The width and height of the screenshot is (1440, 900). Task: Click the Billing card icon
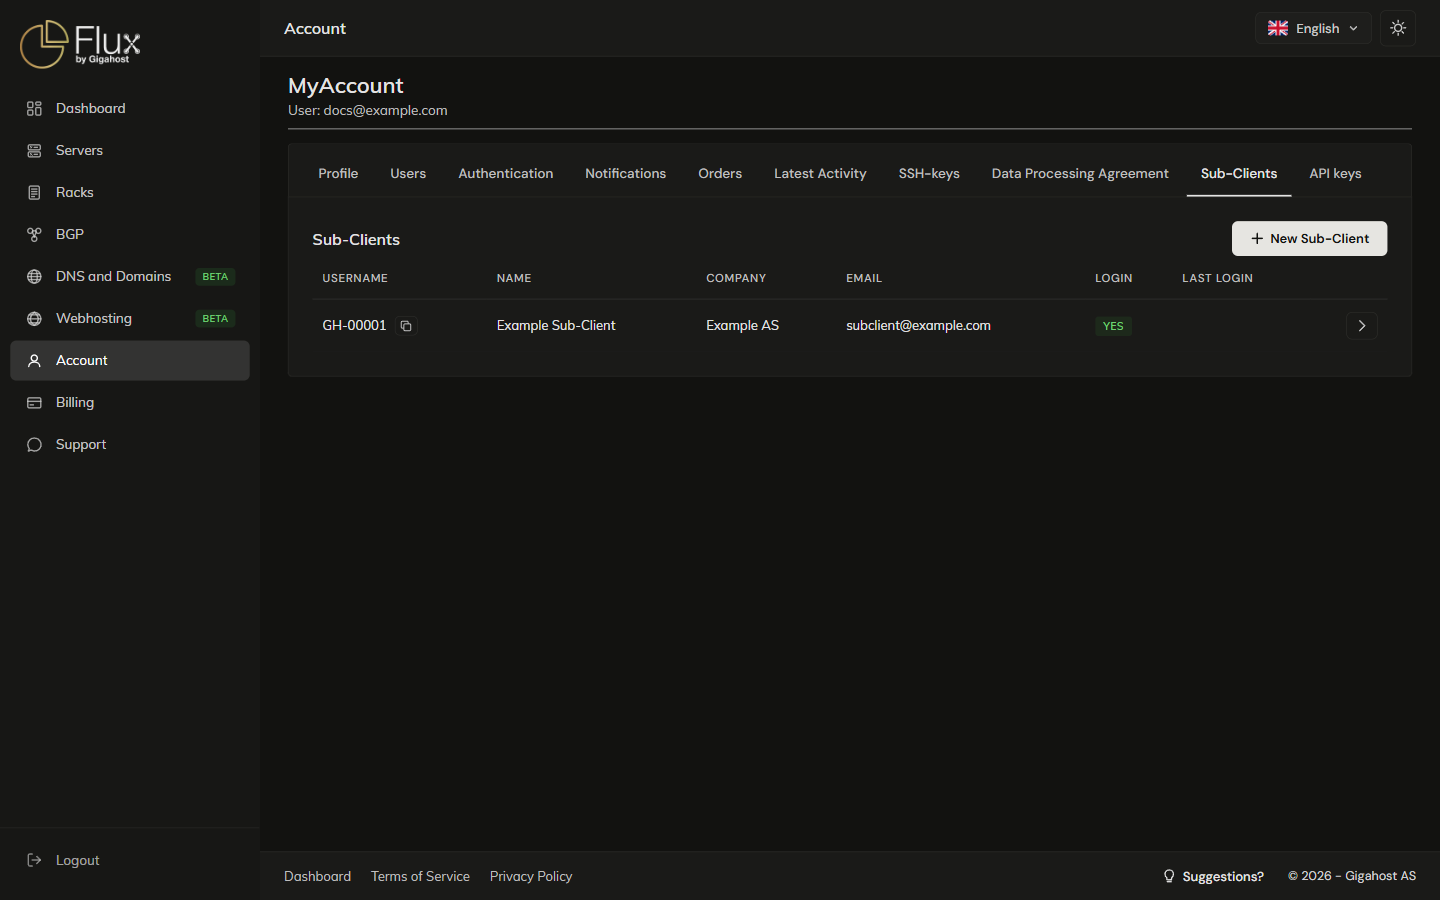[x=34, y=403]
